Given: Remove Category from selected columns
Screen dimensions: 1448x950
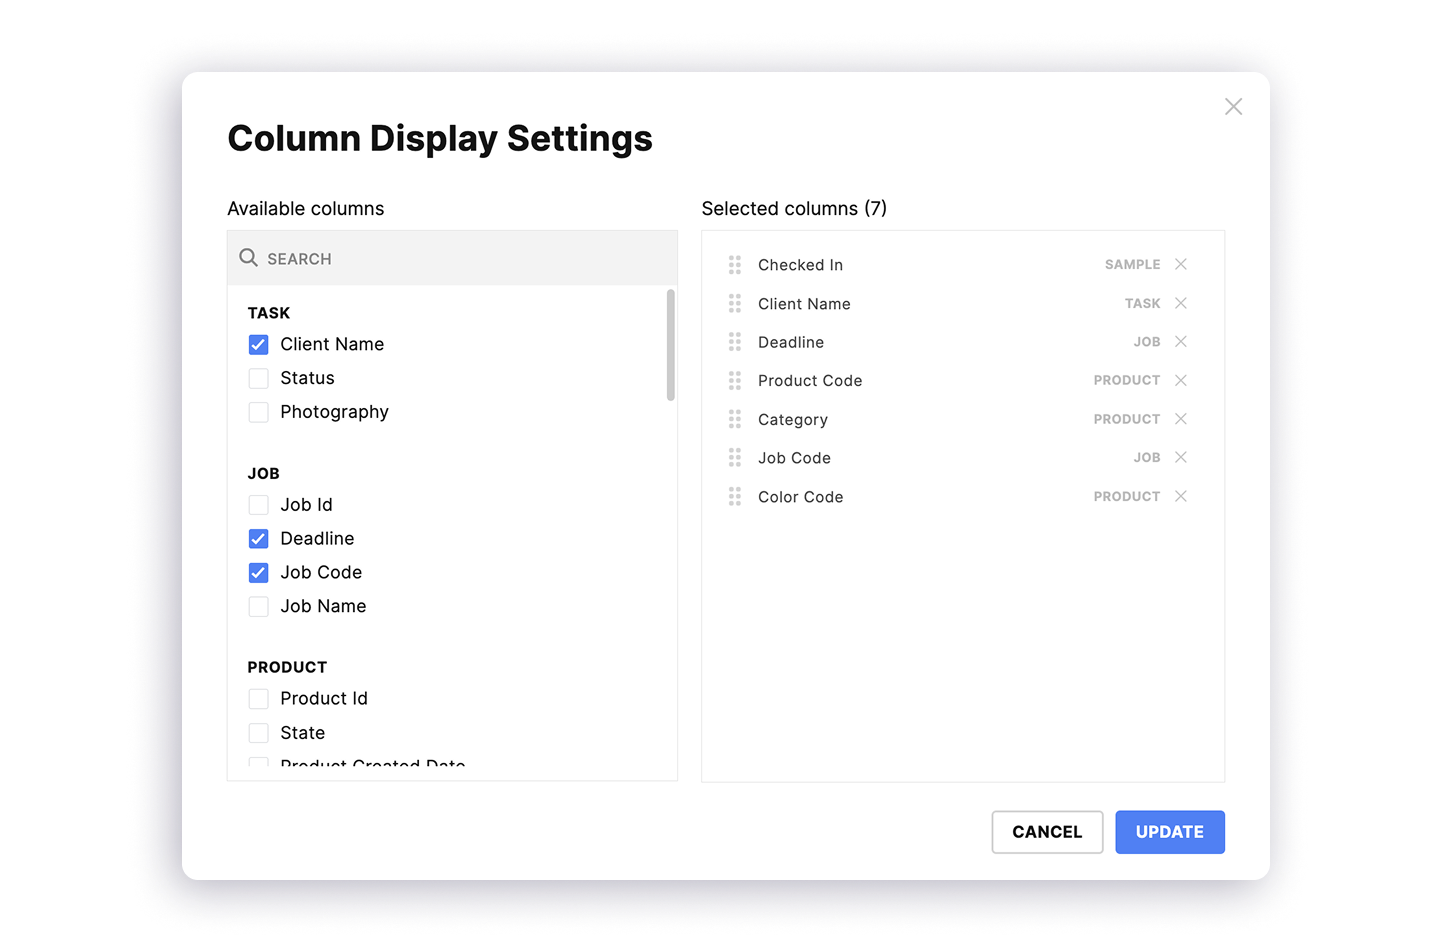Looking at the screenshot, I should (x=1181, y=419).
